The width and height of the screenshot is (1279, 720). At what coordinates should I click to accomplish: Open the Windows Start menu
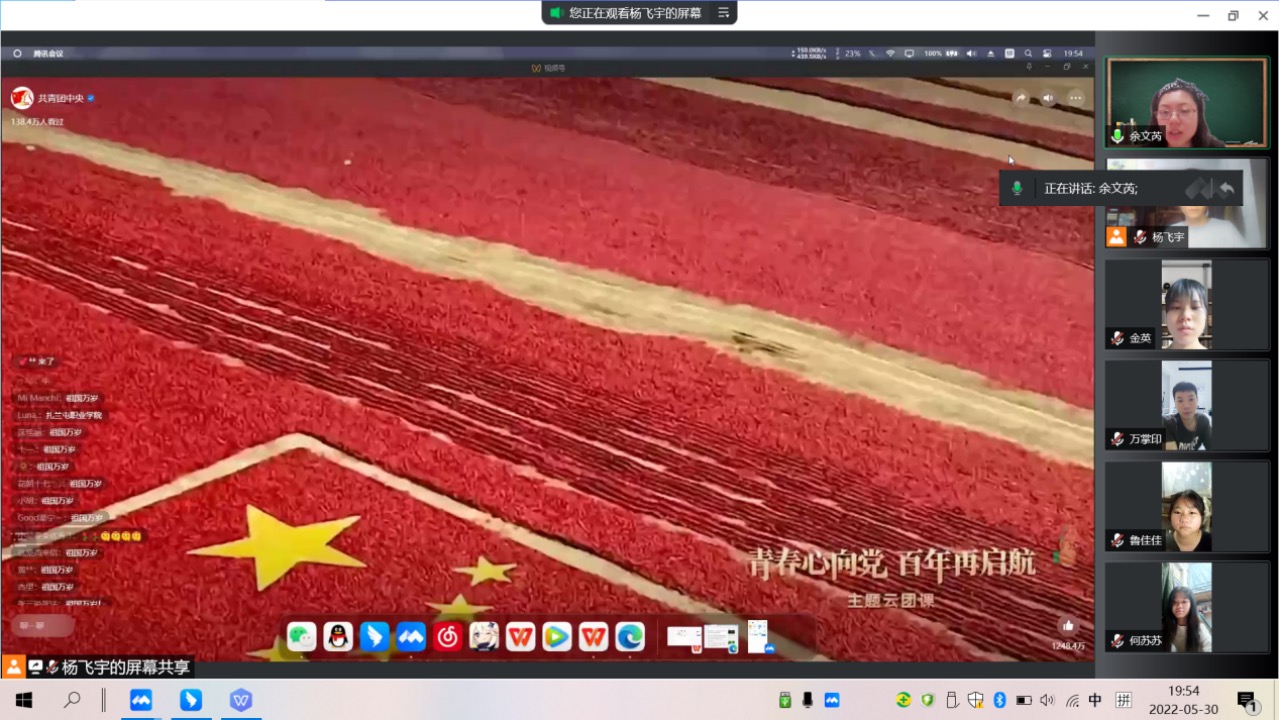coord(23,700)
